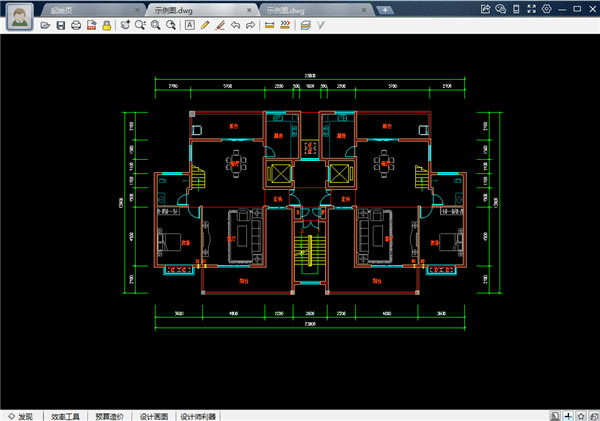Redo the last undone action
The height and width of the screenshot is (421, 600).
[x=249, y=24]
